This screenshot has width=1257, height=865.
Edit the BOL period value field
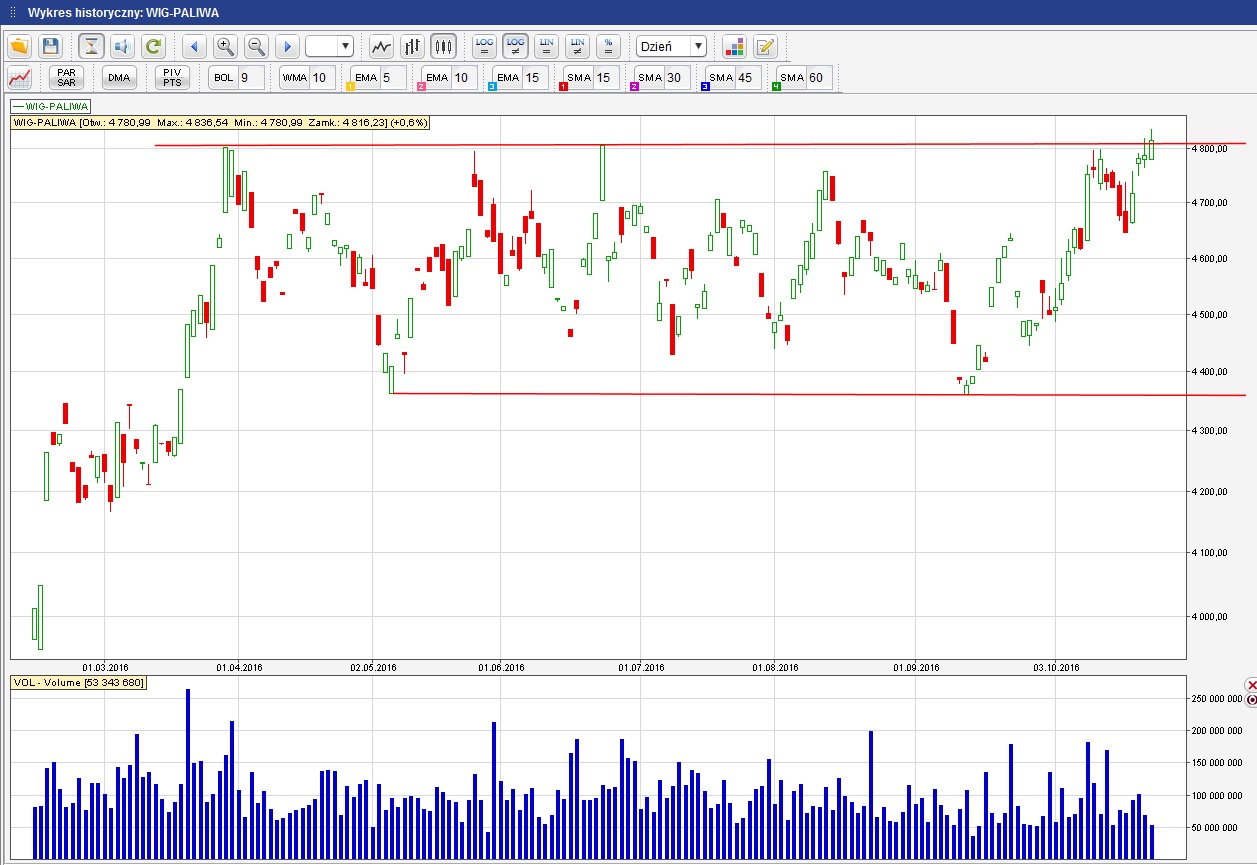(x=250, y=77)
